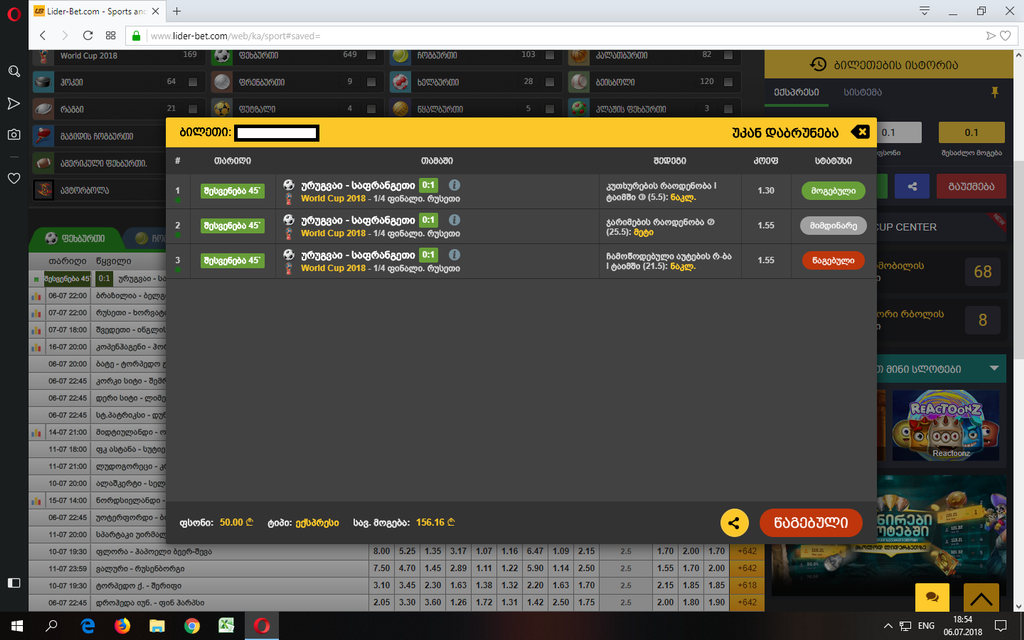
Task: Go back to the previous page
Action: [43, 36]
